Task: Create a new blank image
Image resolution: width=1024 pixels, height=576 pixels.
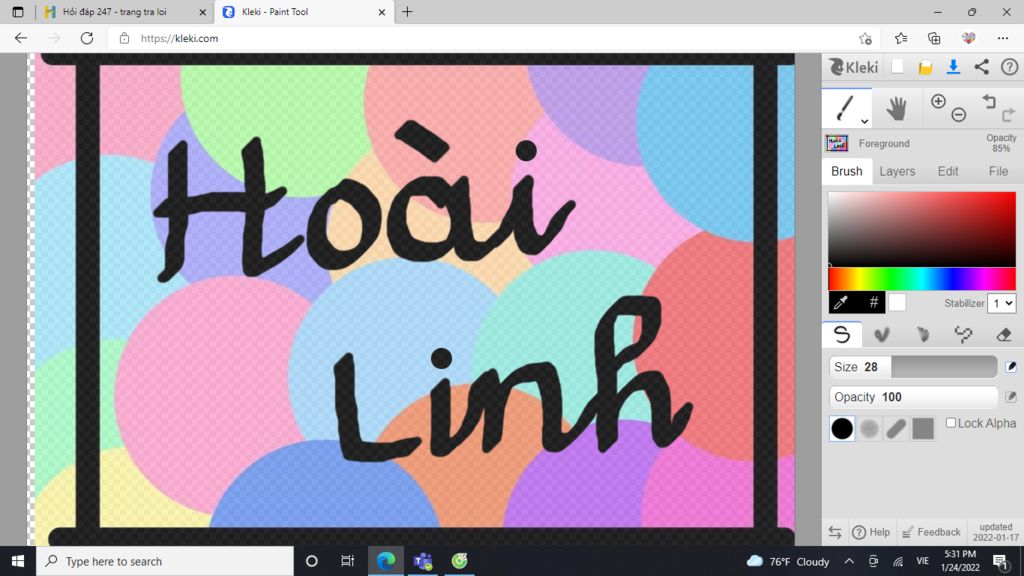Action: pyautogui.click(x=897, y=67)
